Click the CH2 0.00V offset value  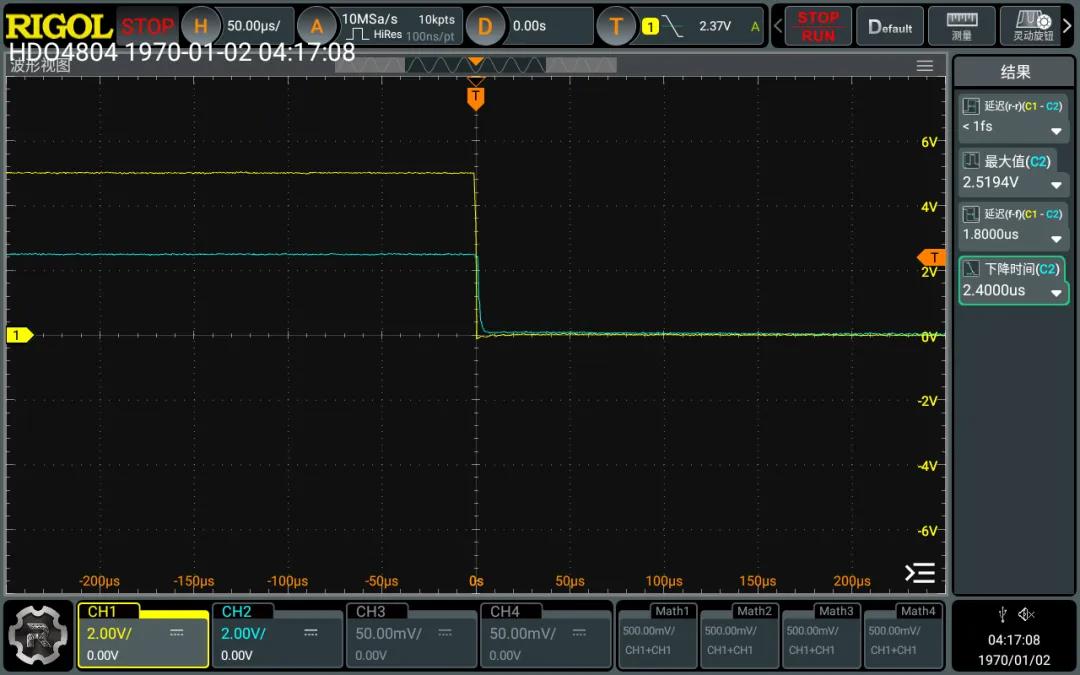click(x=236, y=655)
